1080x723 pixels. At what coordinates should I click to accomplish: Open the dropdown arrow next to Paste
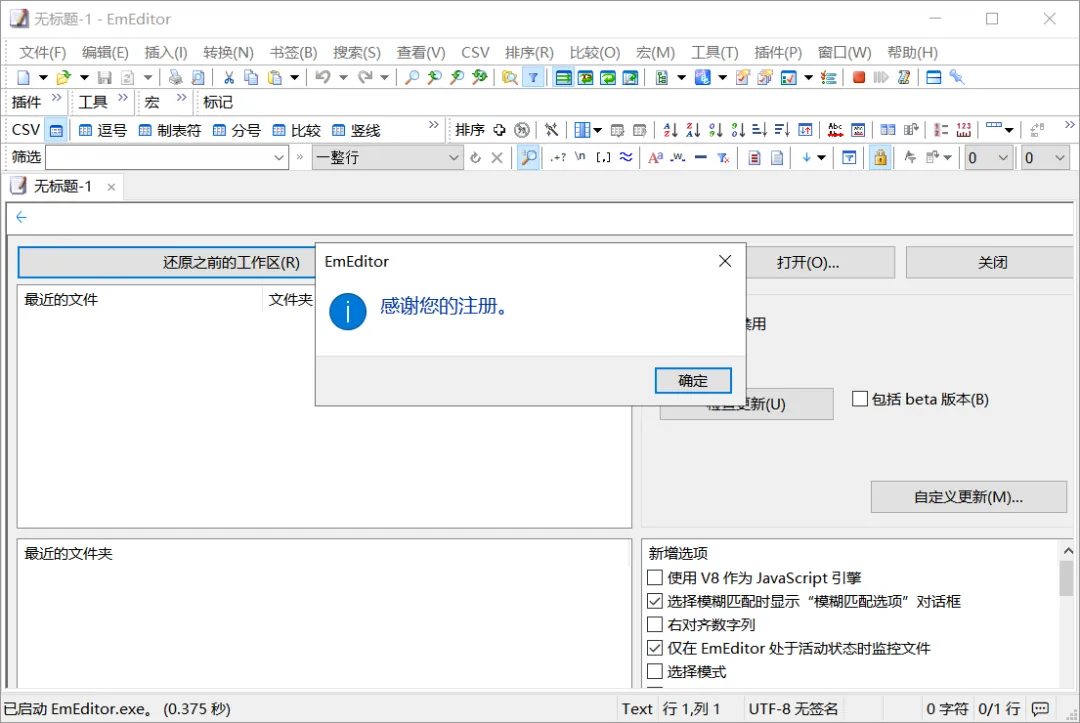coord(294,77)
